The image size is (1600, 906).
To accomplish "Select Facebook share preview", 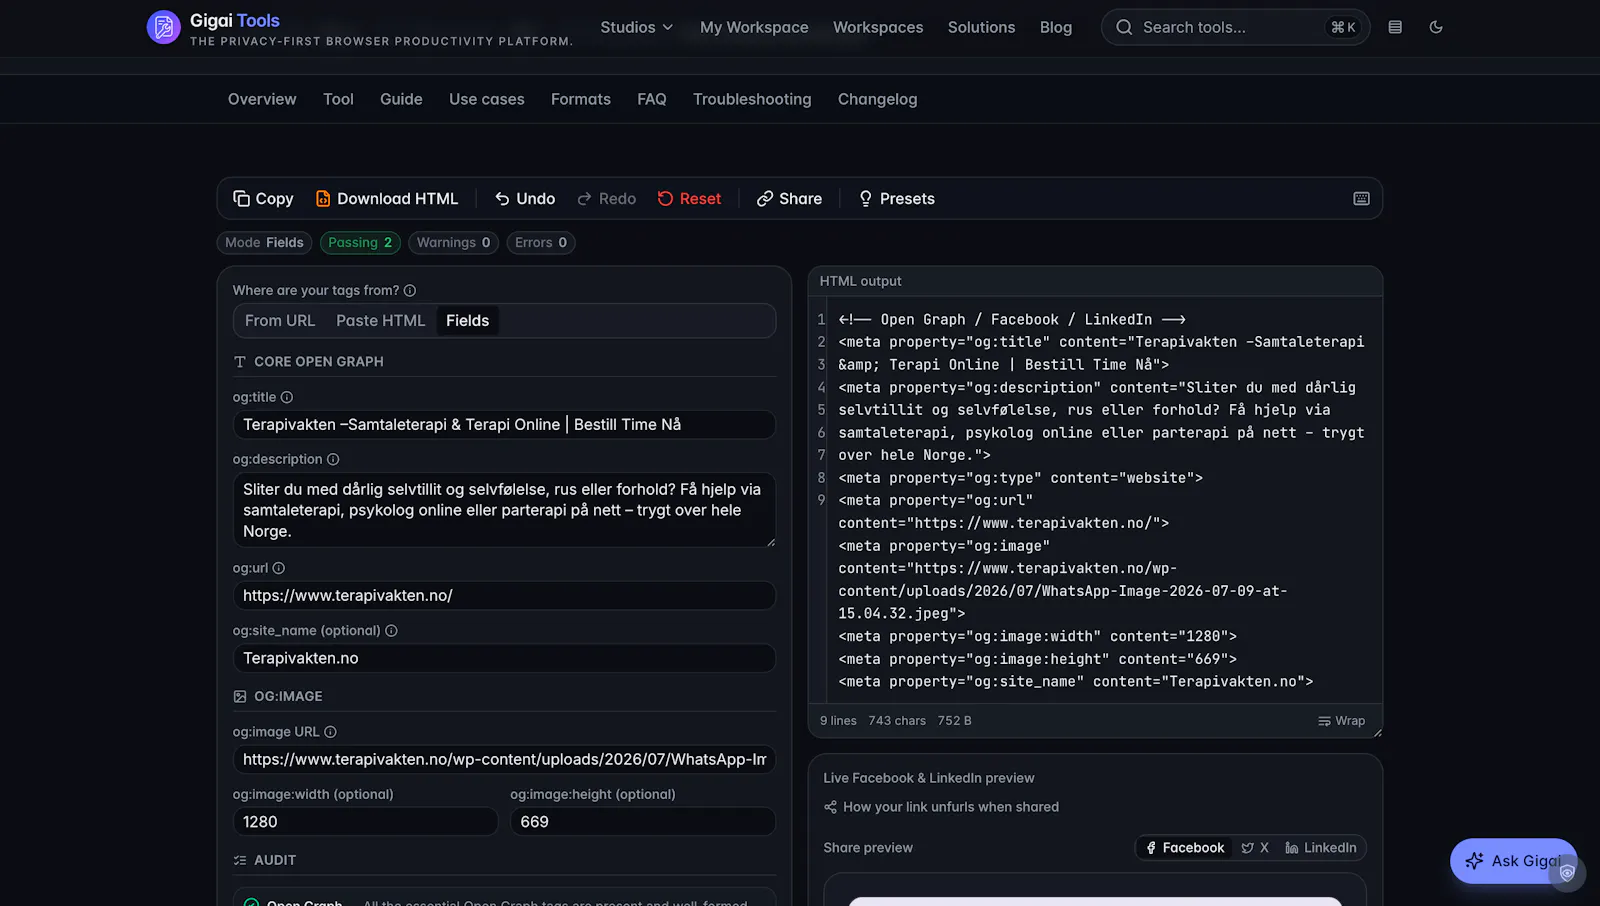I will 1184,848.
